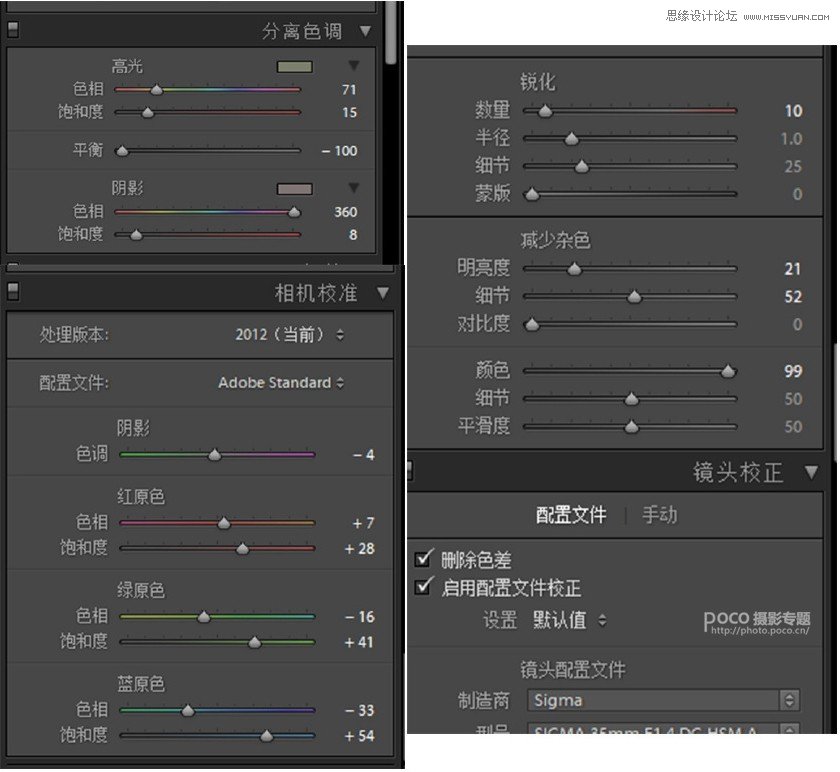Viewport: 840px width, 772px height.
Task: Click the 锐化 细节 slider handle
Action: pos(581,167)
